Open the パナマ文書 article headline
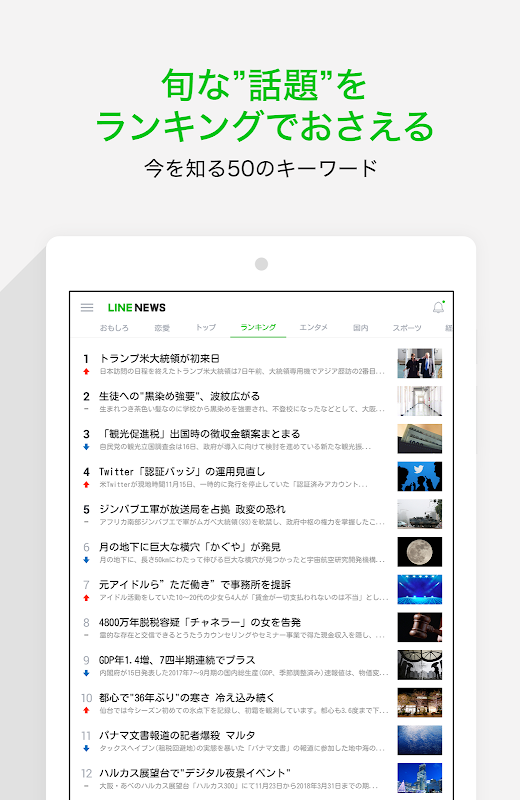This screenshot has height=800, width=520. 177,736
